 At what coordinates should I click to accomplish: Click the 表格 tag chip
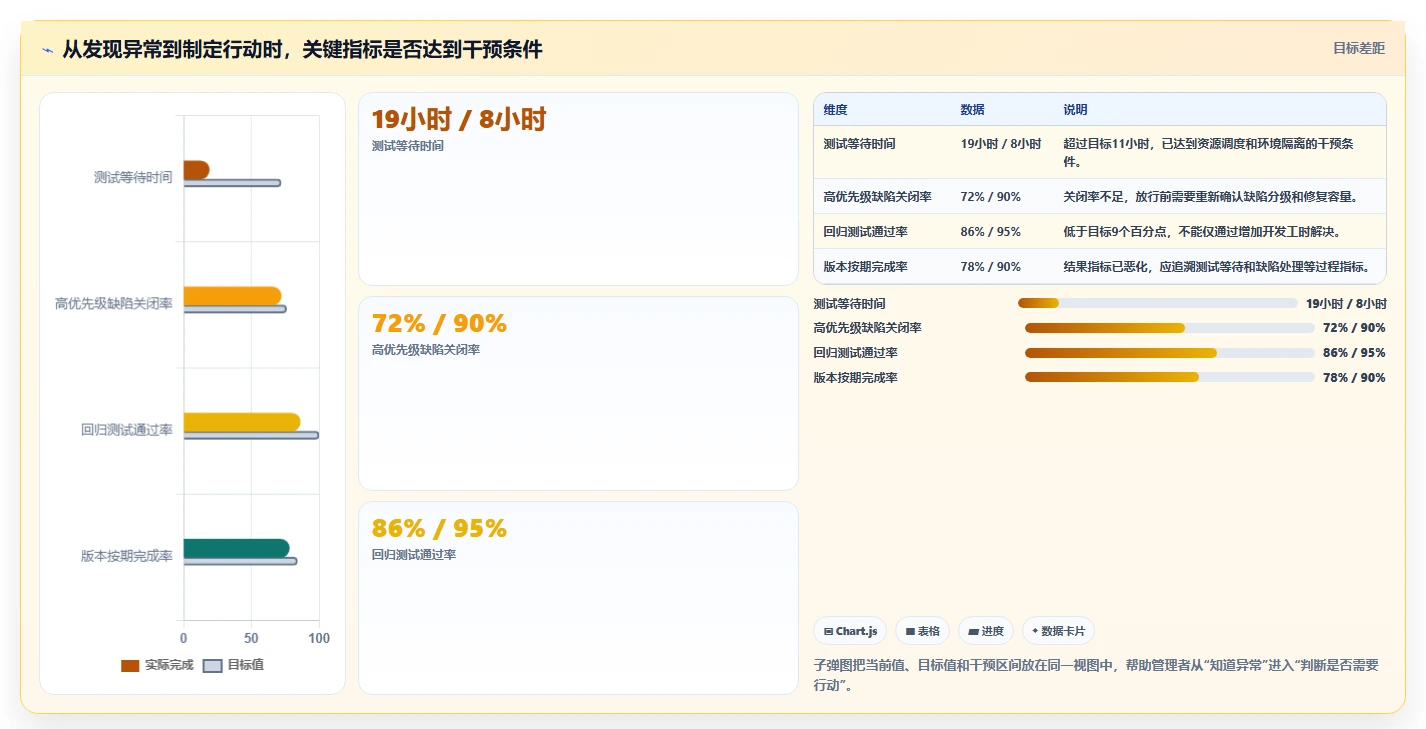922,631
